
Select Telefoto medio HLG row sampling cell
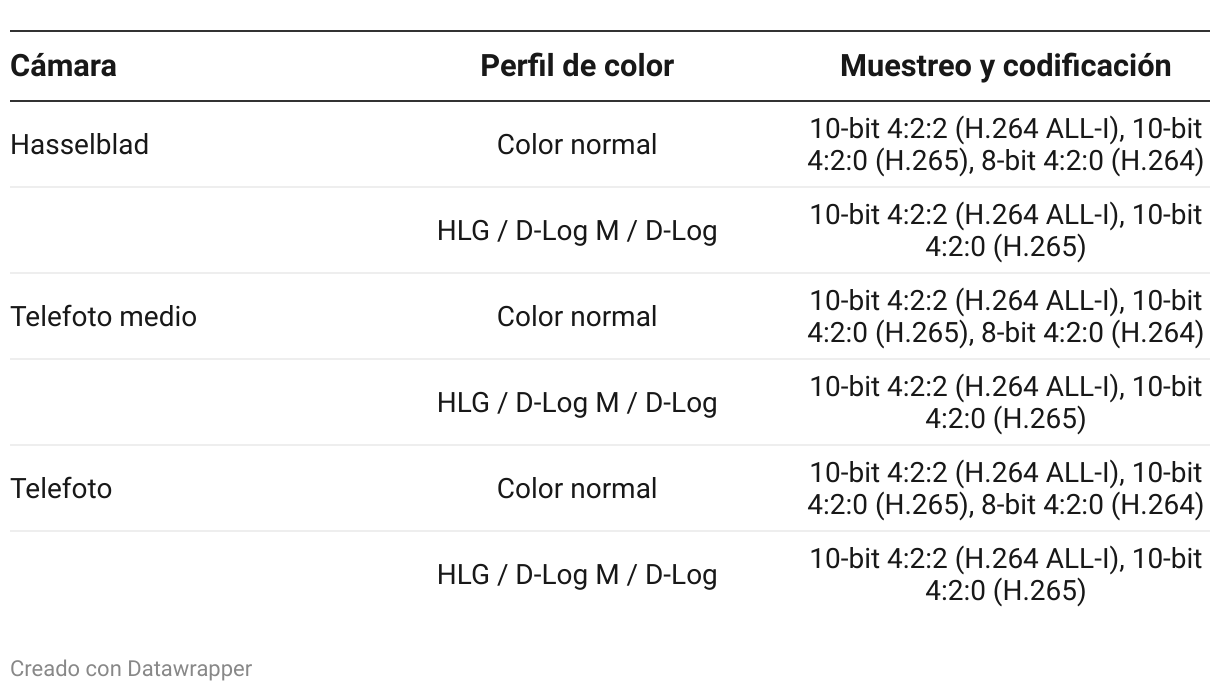coord(1005,403)
